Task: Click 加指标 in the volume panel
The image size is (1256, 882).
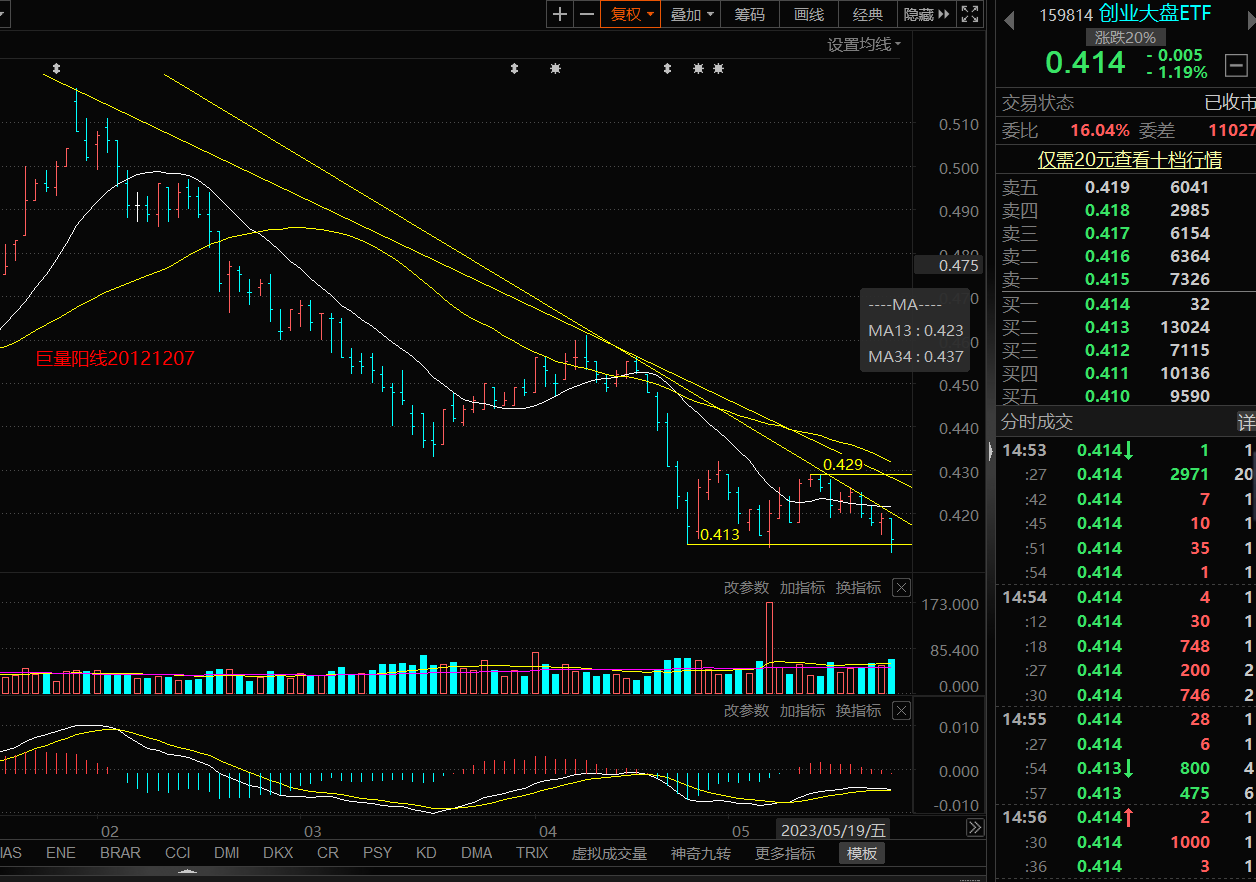Action: 803,587
